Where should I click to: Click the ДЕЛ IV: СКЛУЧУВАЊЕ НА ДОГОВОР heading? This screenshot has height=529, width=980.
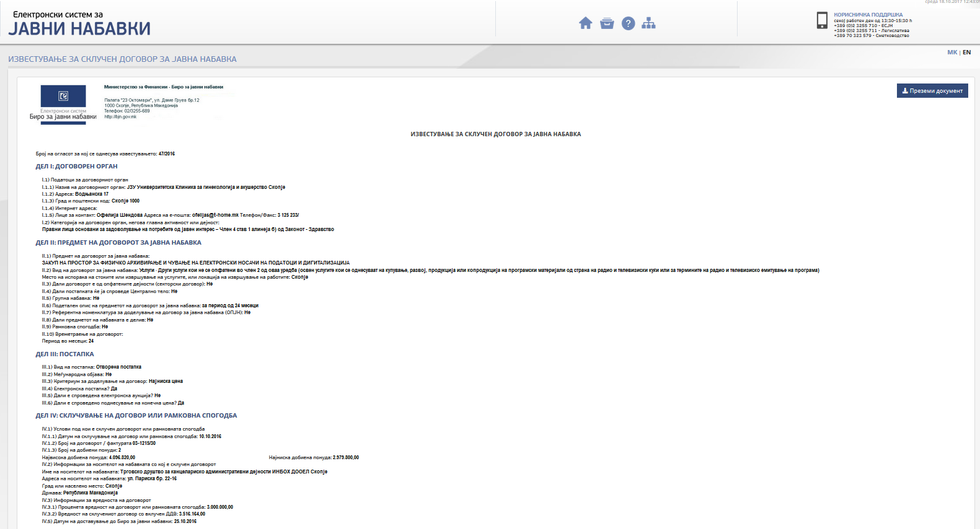click(x=136, y=414)
